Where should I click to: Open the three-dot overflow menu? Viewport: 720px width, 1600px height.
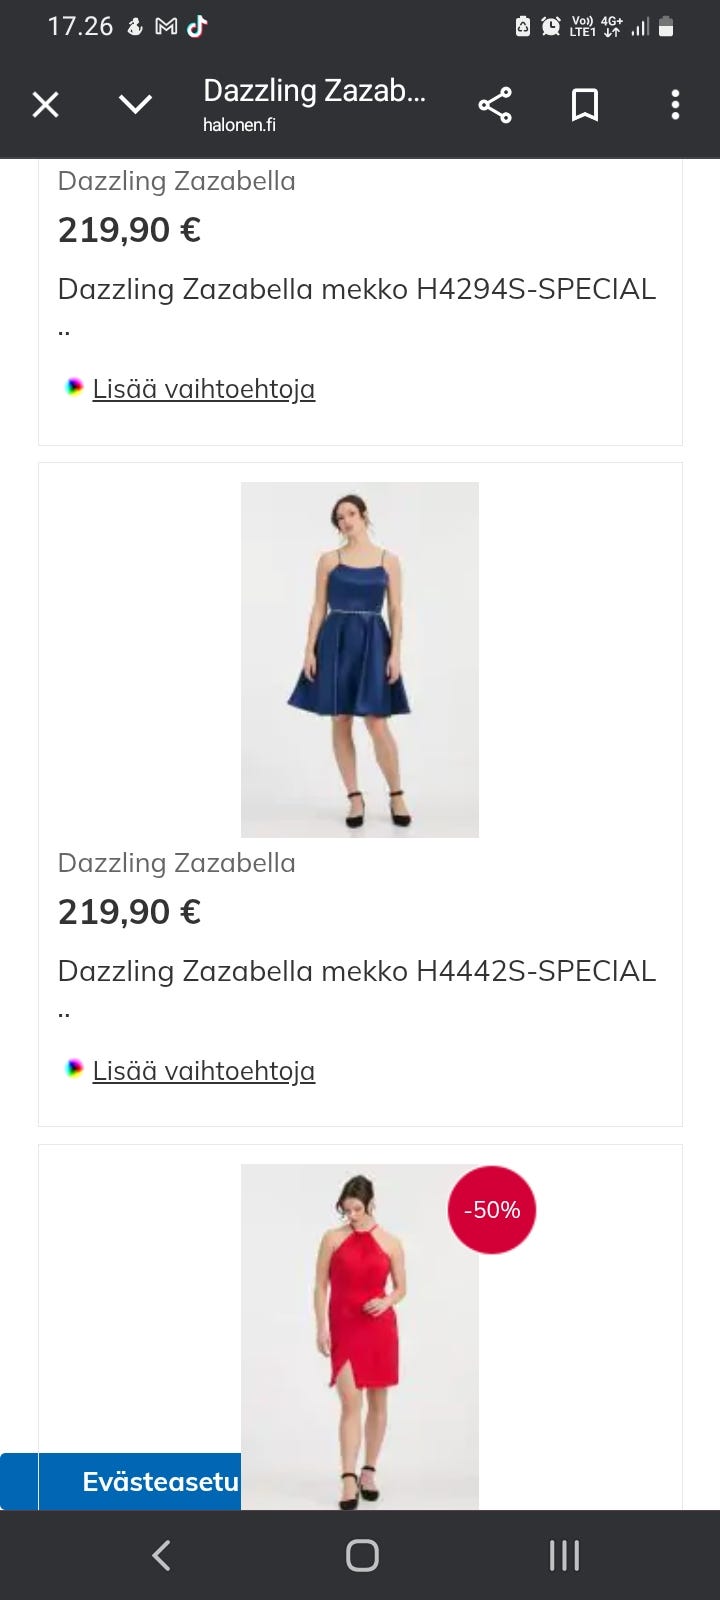[675, 105]
